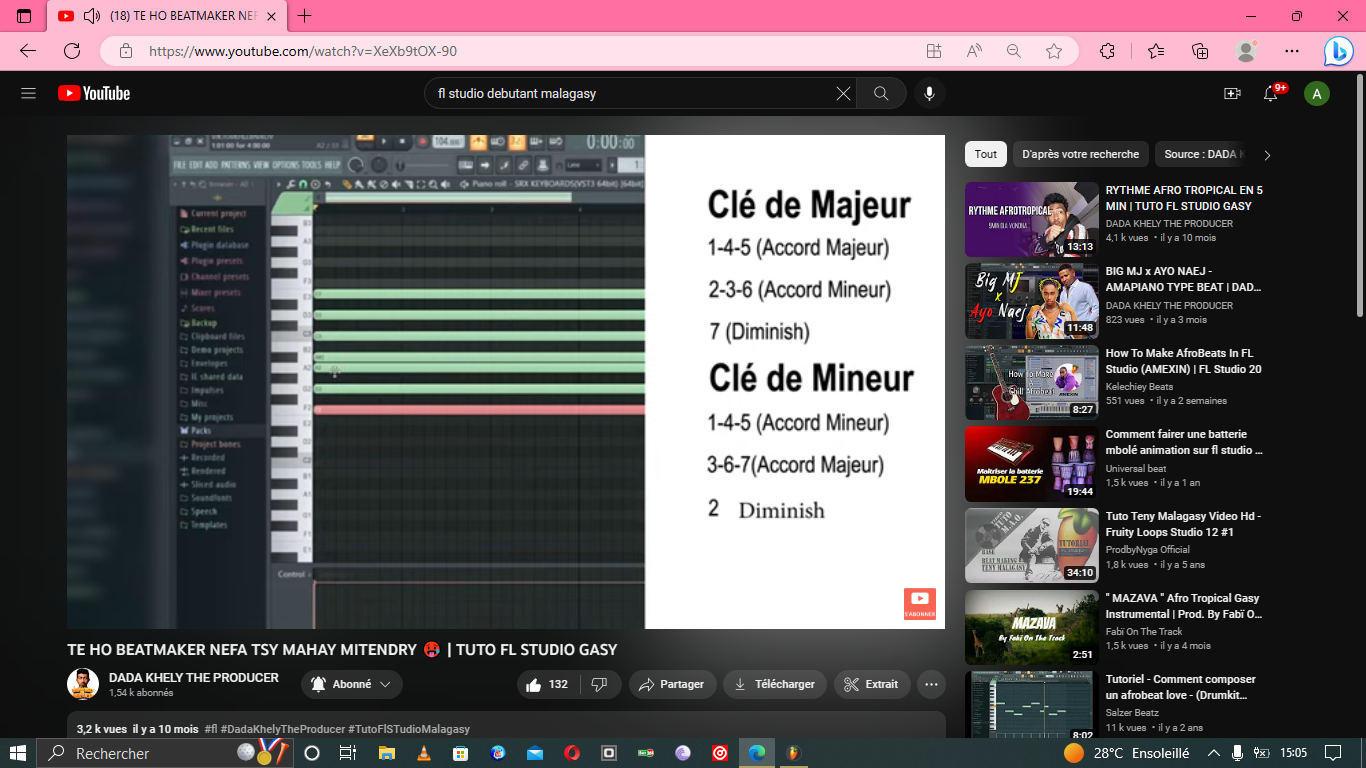This screenshot has width=1366, height=768.
Task: Like the video with thumbs up
Action: click(546, 684)
